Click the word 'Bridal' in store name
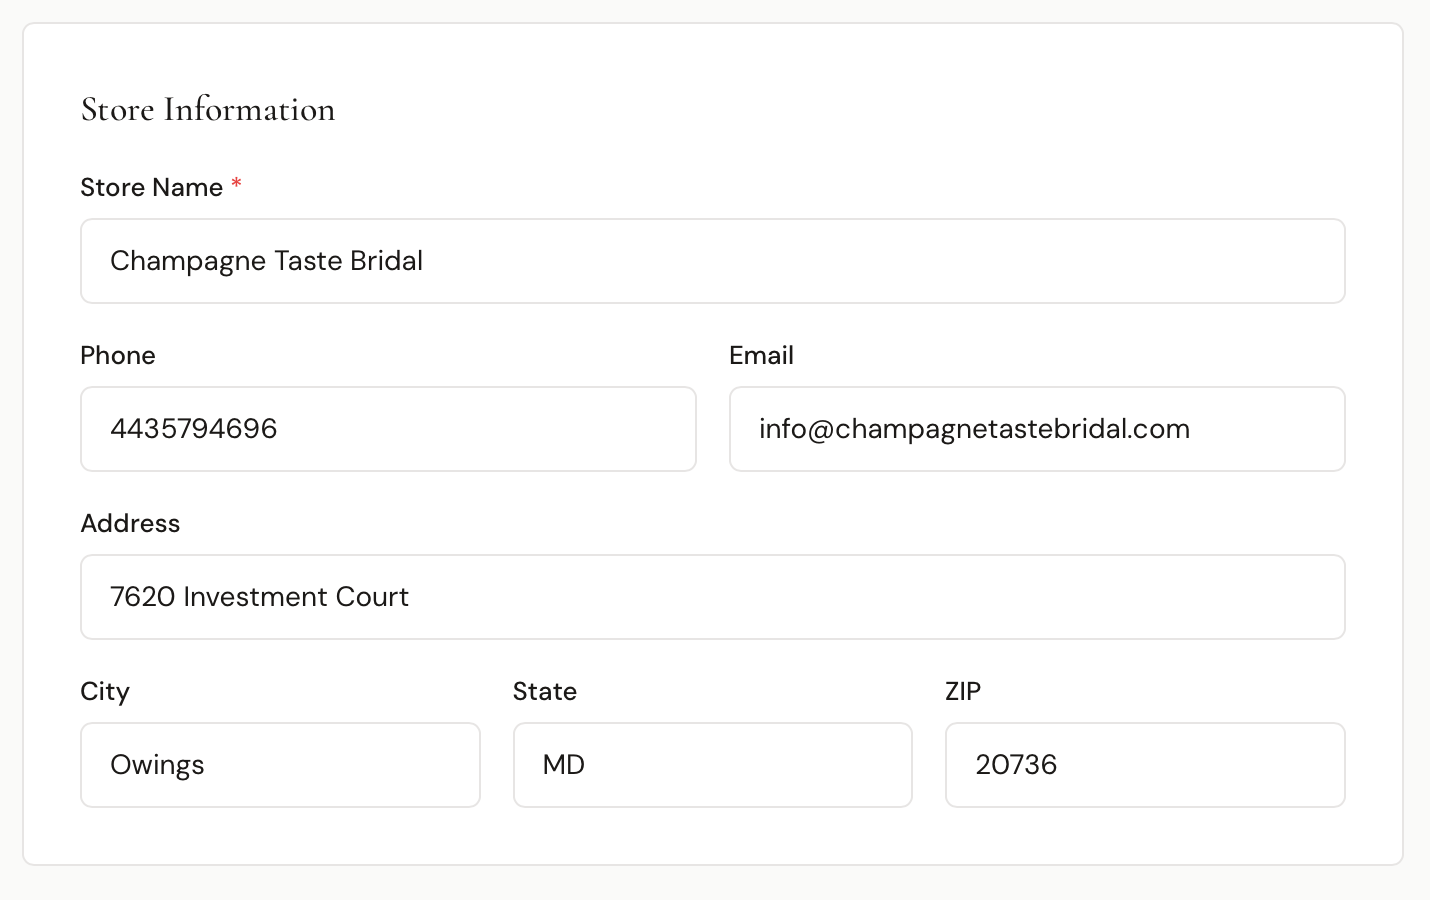The height and width of the screenshot is (900, 1430). 387,261
